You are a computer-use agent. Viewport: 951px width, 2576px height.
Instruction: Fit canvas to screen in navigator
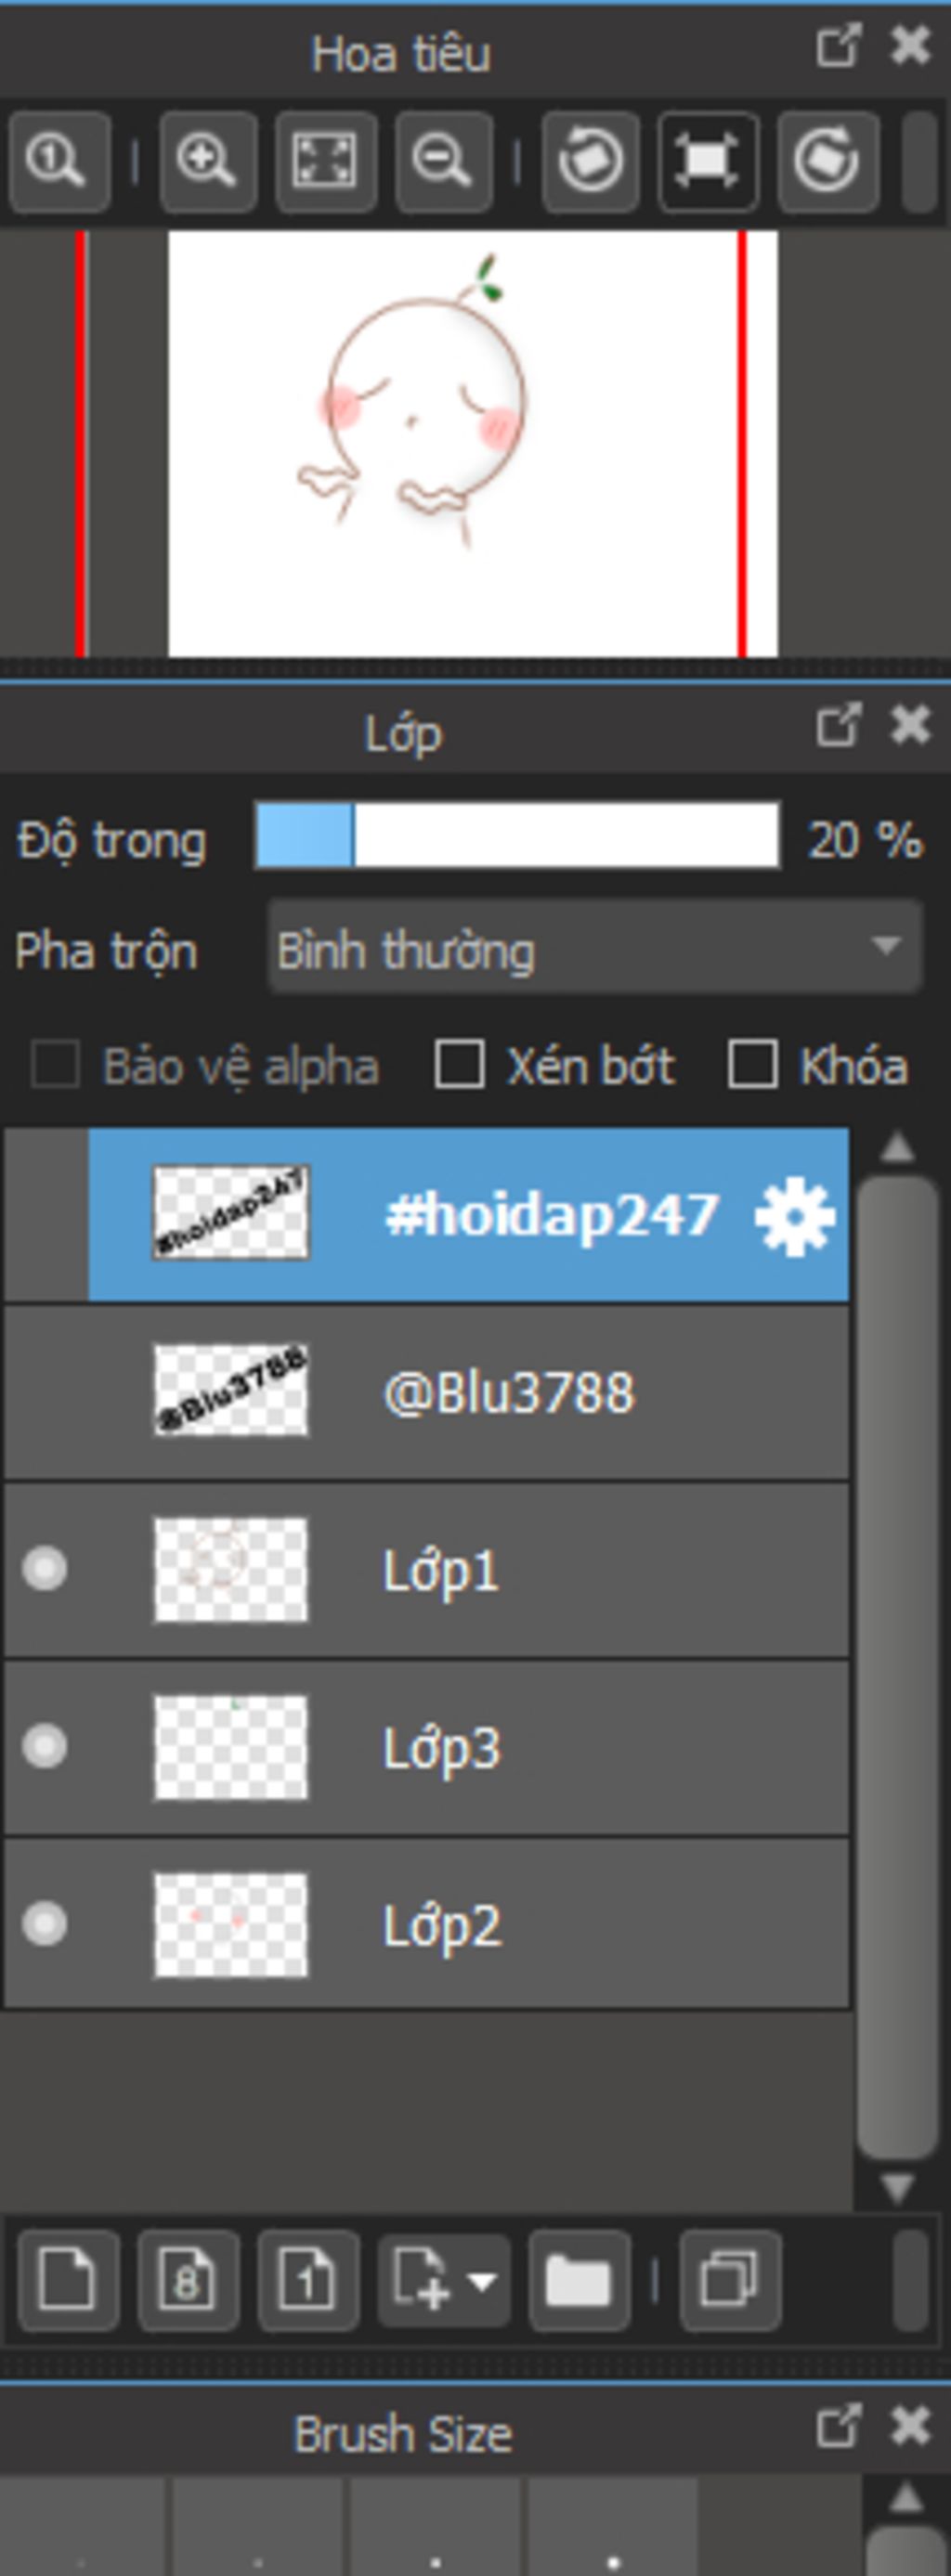coord(326,161)
